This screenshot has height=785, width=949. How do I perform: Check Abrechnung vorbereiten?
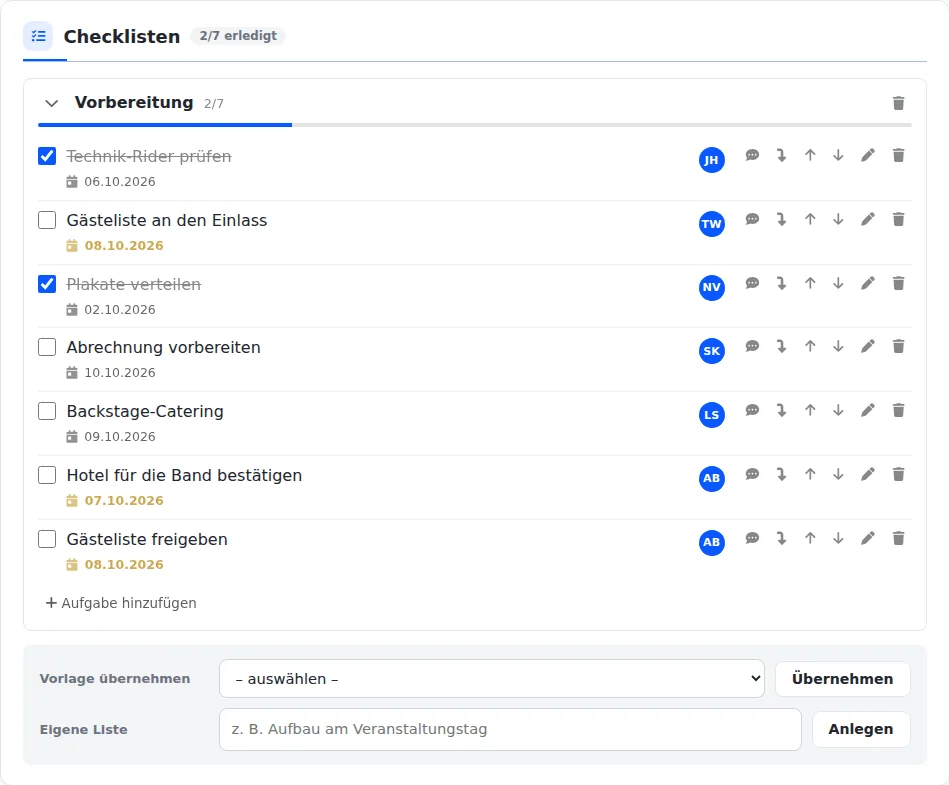(x=47, y=347)
